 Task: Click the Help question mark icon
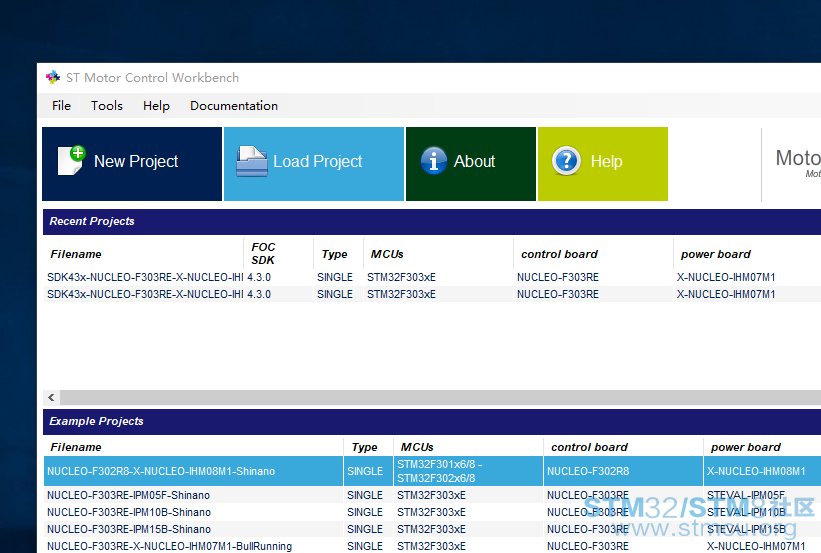pyautogui.click(x=566, y=161)
